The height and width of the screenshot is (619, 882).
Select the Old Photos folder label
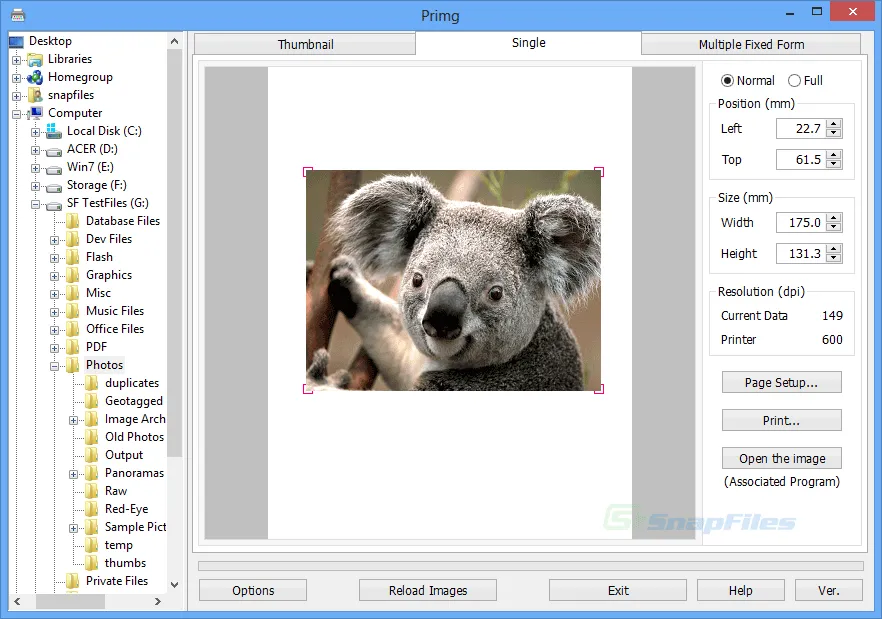click(x=134, y=437)
